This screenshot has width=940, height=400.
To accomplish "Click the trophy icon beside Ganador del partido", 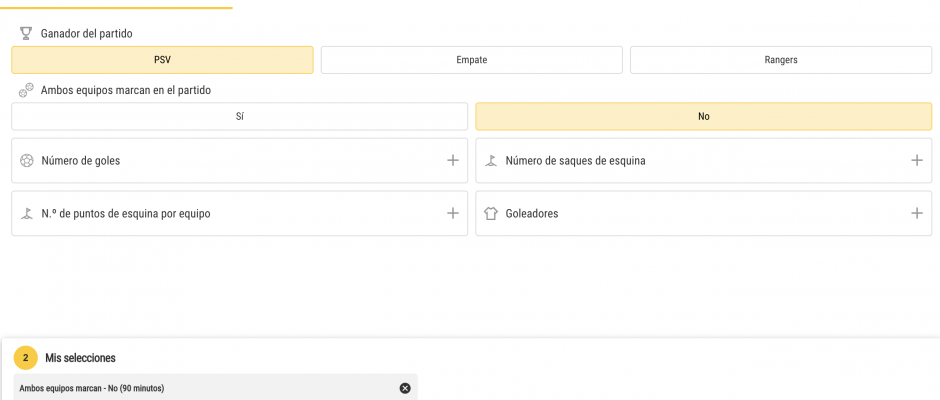I will 26,34.
